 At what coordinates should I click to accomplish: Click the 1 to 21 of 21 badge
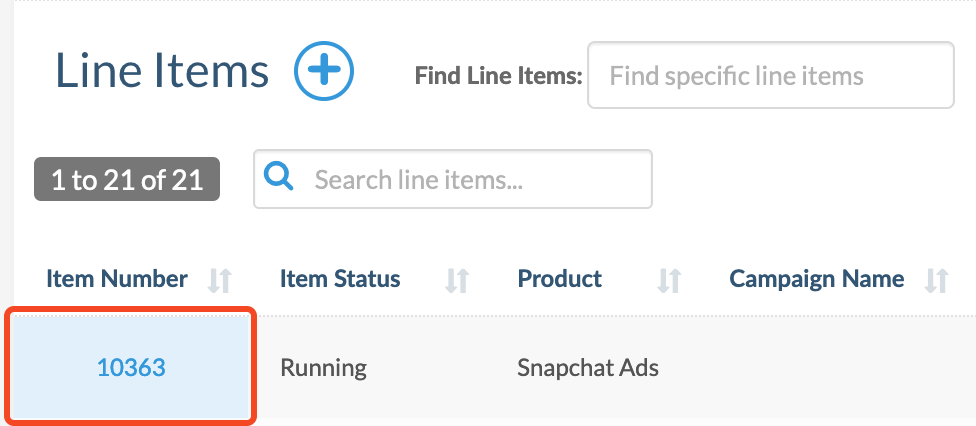click(127, 179)
